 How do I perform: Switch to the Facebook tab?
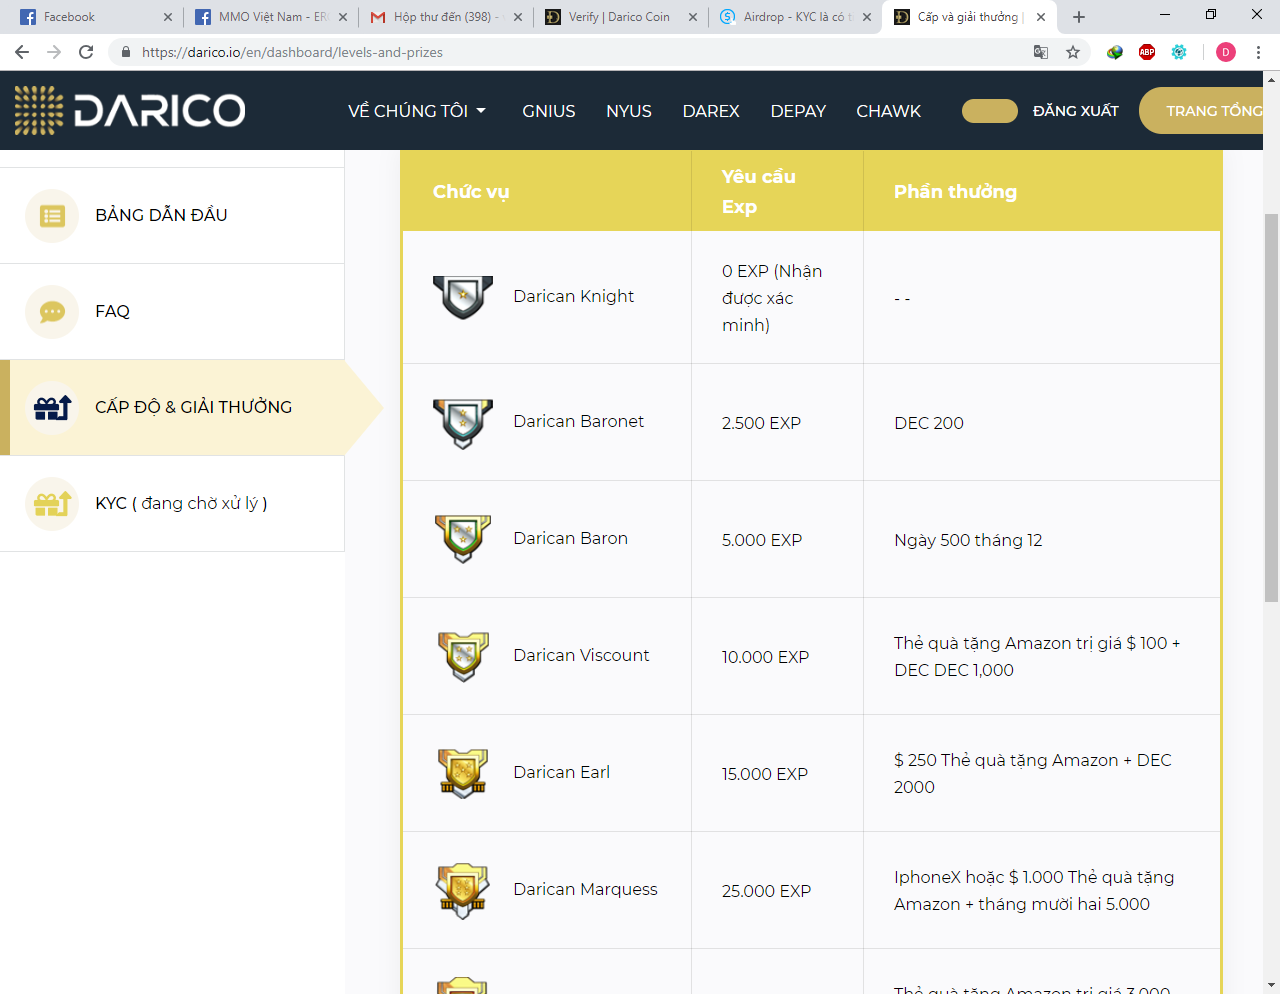pos(95,17)
